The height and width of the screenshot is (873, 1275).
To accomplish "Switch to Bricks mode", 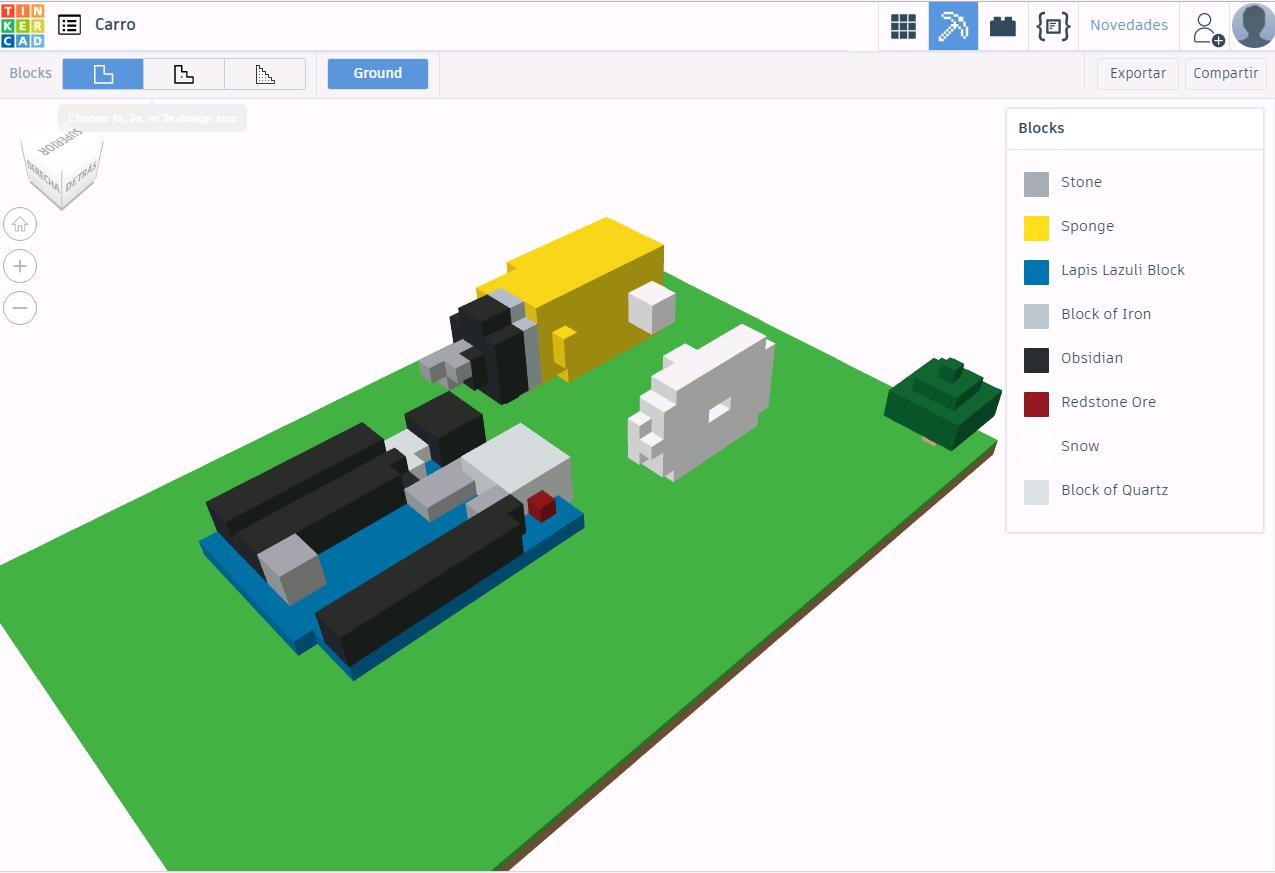I will (1003, 26).
